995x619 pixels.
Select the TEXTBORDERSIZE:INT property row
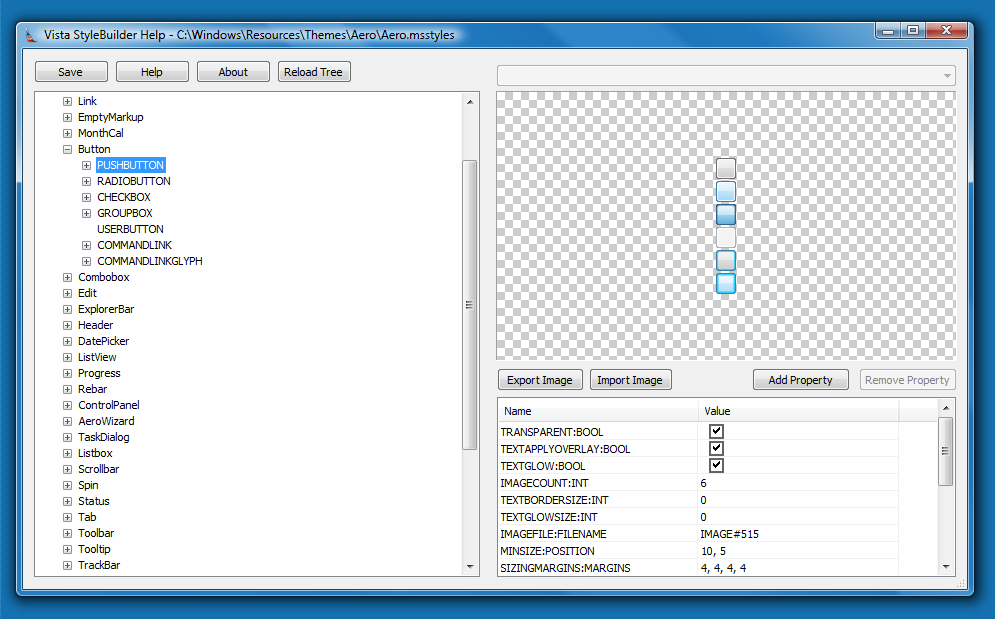[698, 500]
